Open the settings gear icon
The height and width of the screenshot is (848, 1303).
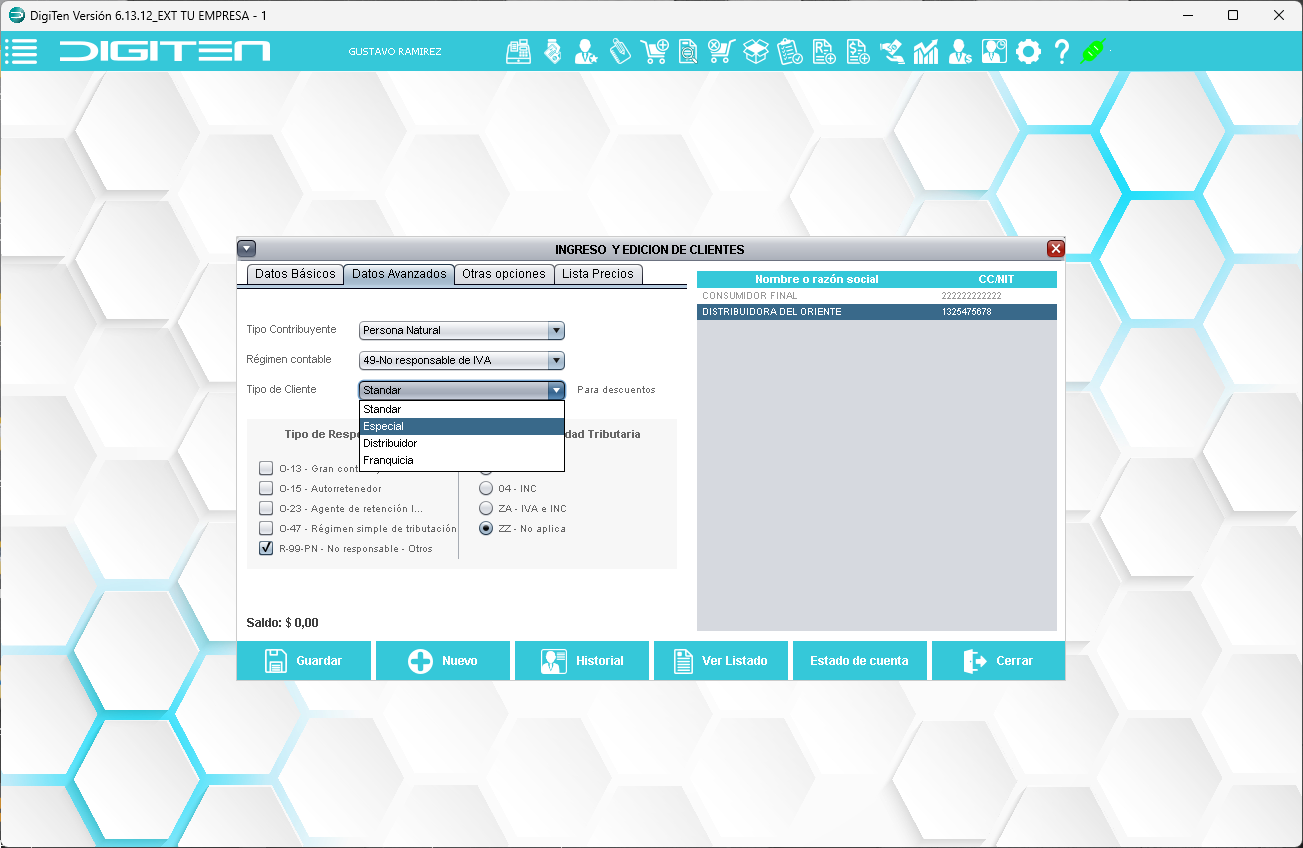click(x=1028, y=51)
